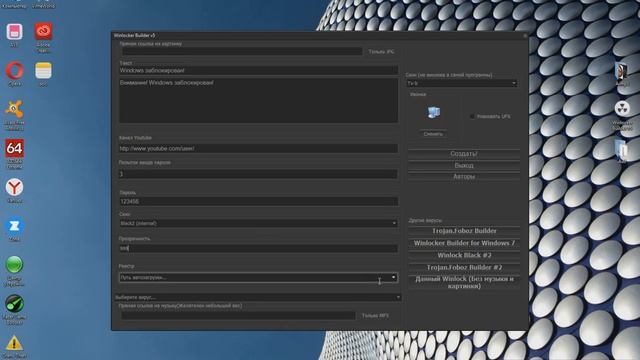The height and width of the screenshot is (360, 640).
Task: Launch the Opera browser desktop icon
Action: 14,71
